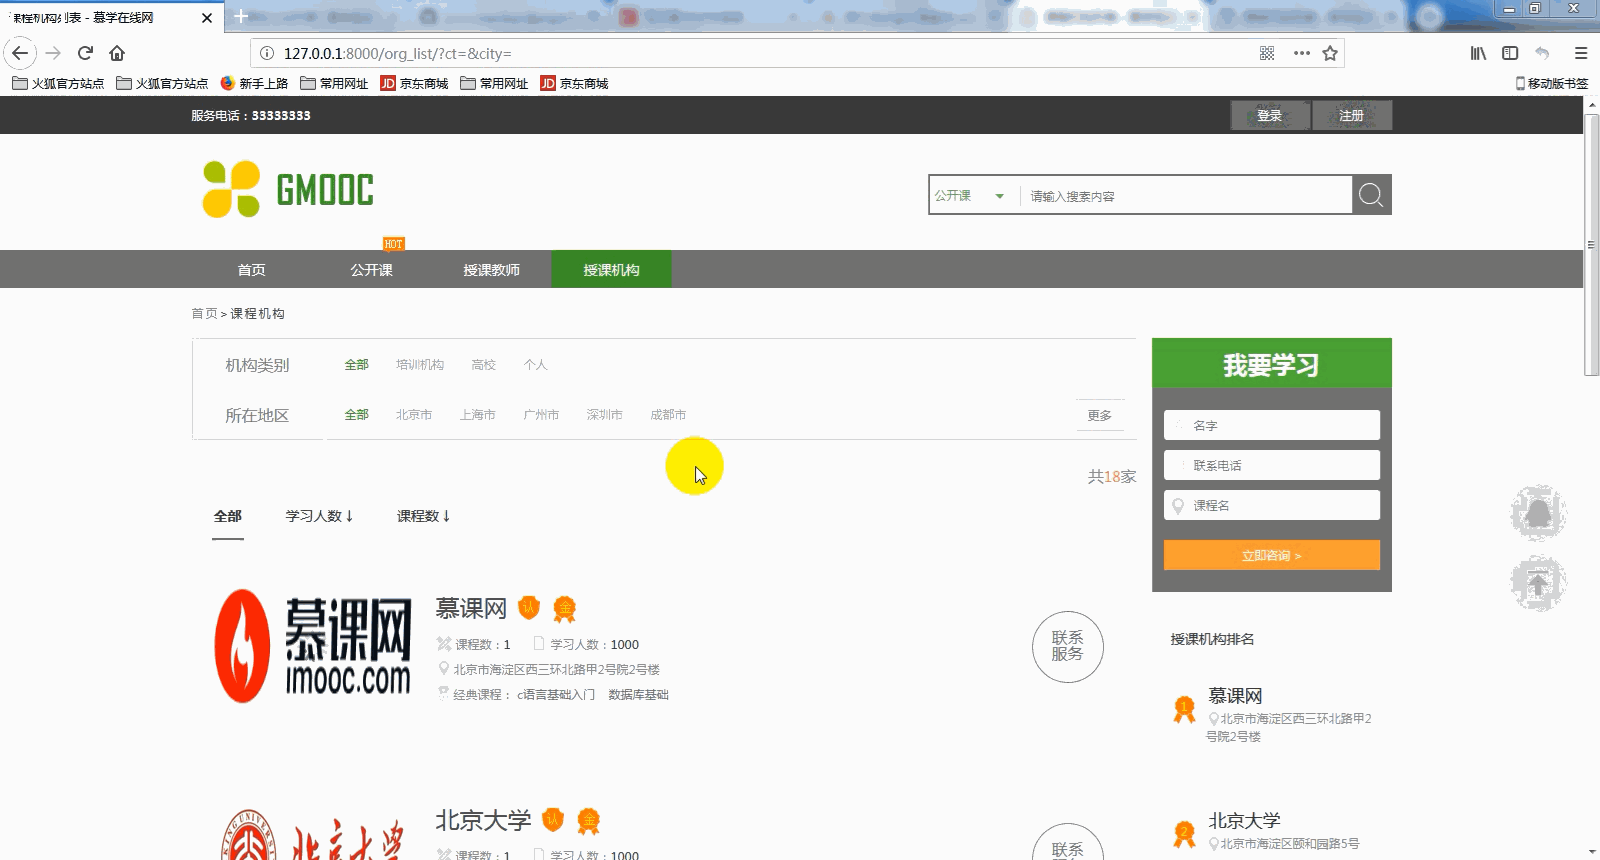Screen dimensions: 1600x860
Task: Click 首页 breadcrumb link
Action: point(204,314)
